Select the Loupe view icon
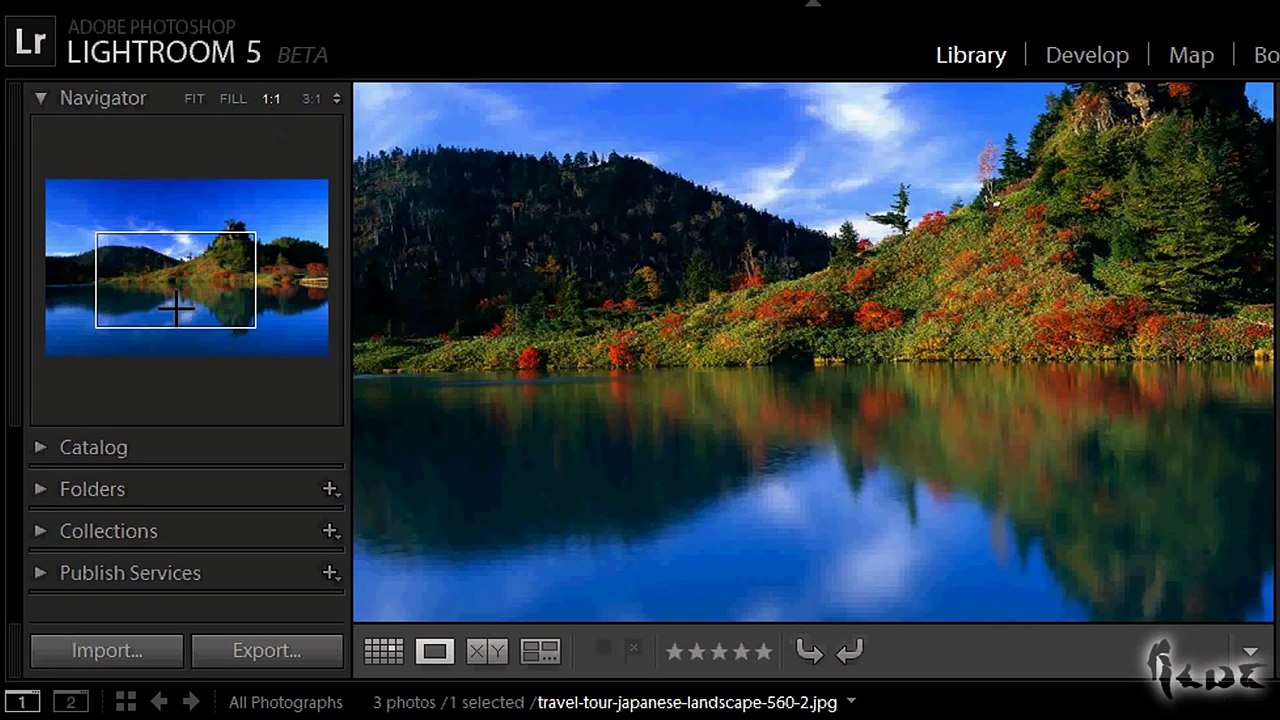This screenshot has height=720, width=1280. click(435, 652)
